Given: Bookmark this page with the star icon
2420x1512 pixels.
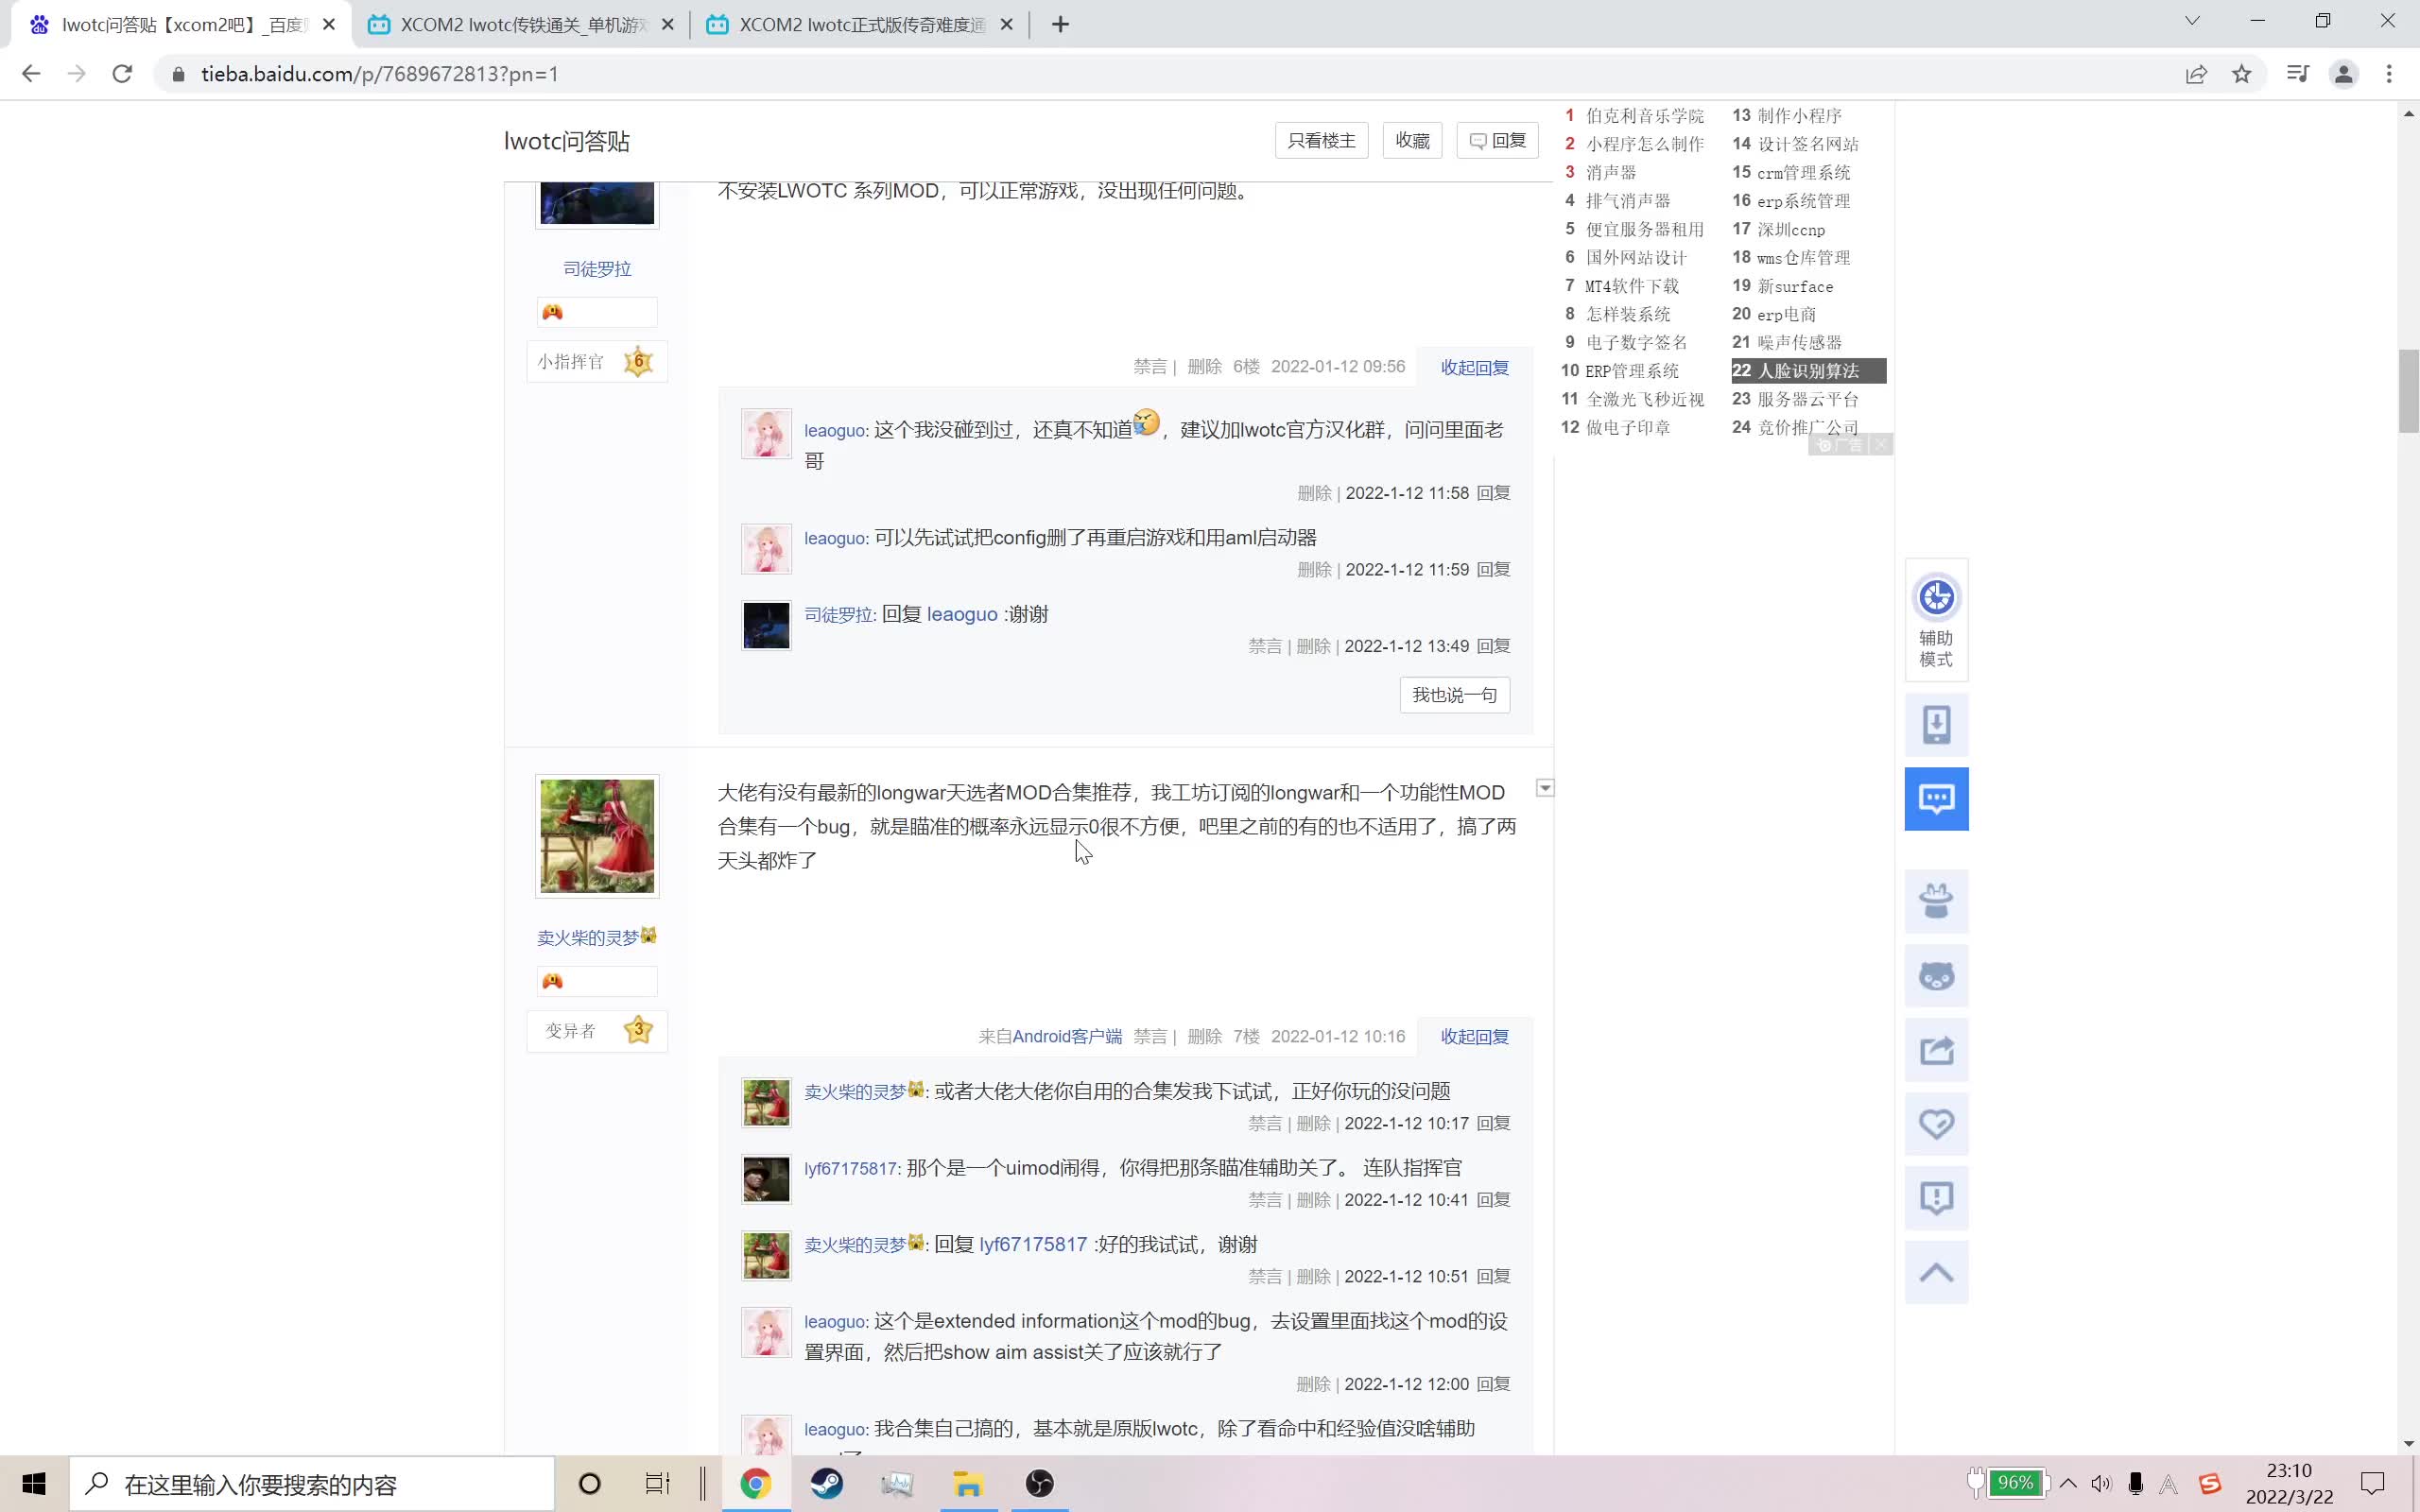Looking at the screenshot, I should pyautogui.click(x=2242, y=74).
